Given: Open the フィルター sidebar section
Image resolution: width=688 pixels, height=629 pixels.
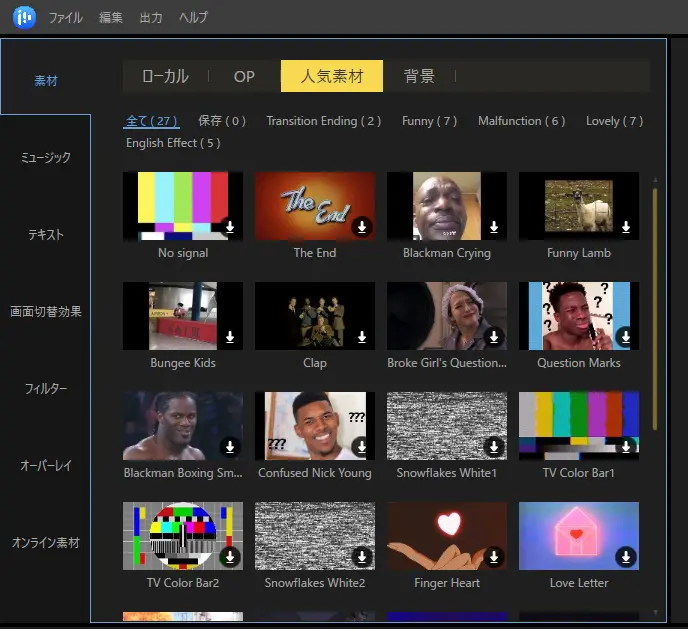Looking at the screenshot, I should tap(46, 389).
